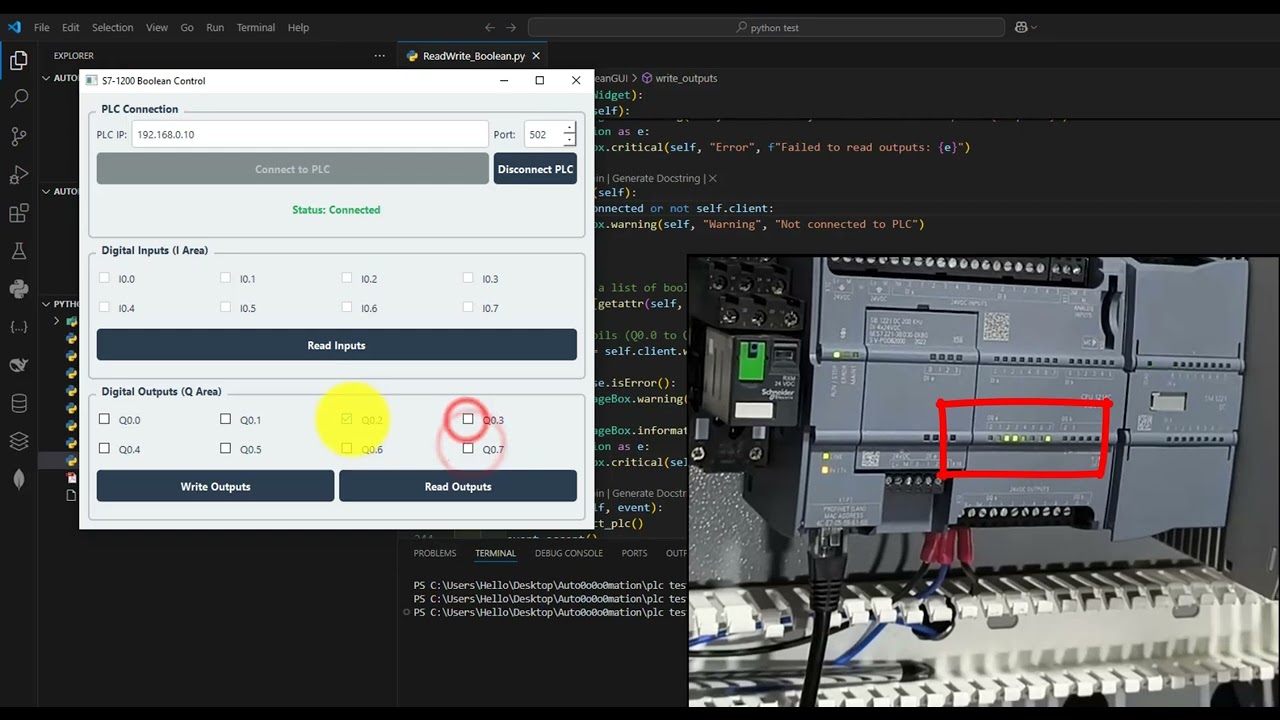
Task: Open the Go menu
Action: [x=187, y=27]
